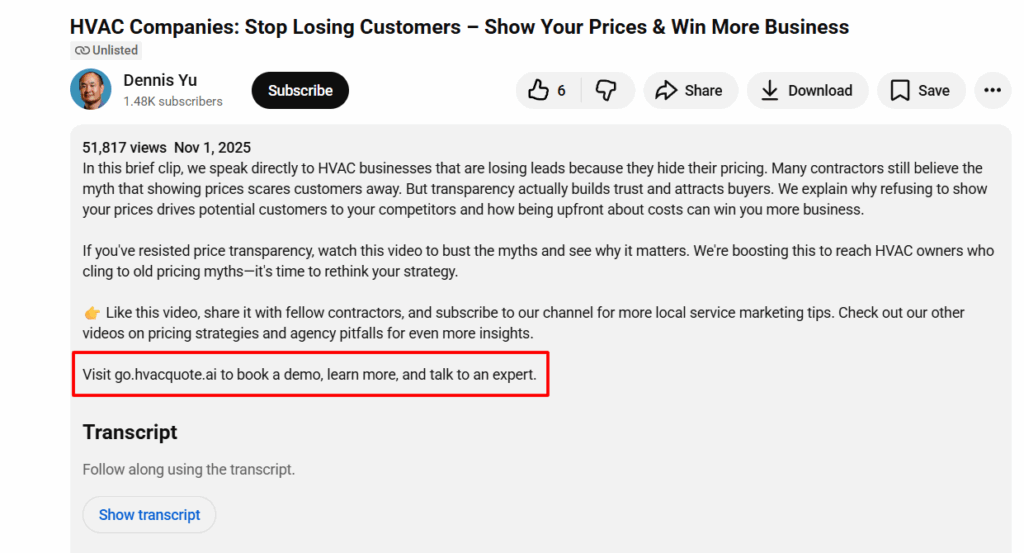Open the Share options
1024x553 pixels.
689,91
